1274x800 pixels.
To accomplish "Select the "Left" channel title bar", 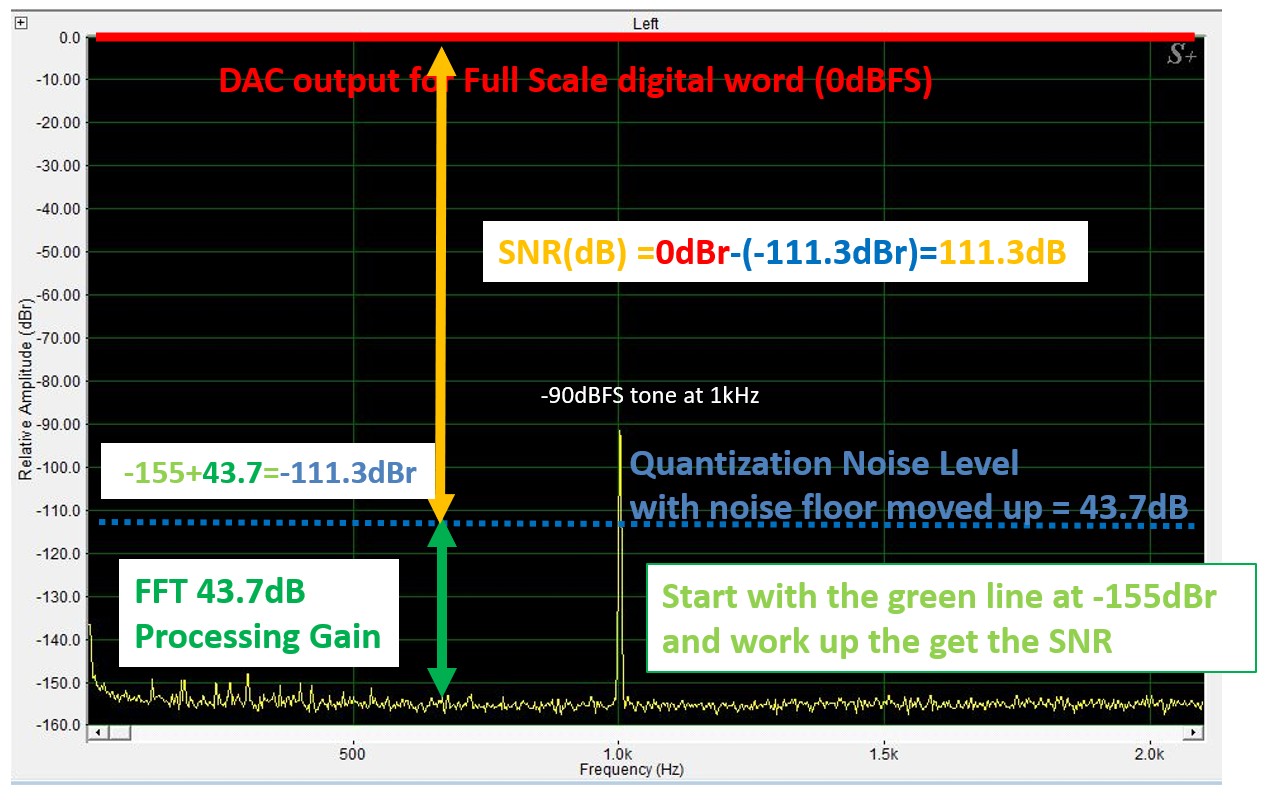I will coord(645,23).
